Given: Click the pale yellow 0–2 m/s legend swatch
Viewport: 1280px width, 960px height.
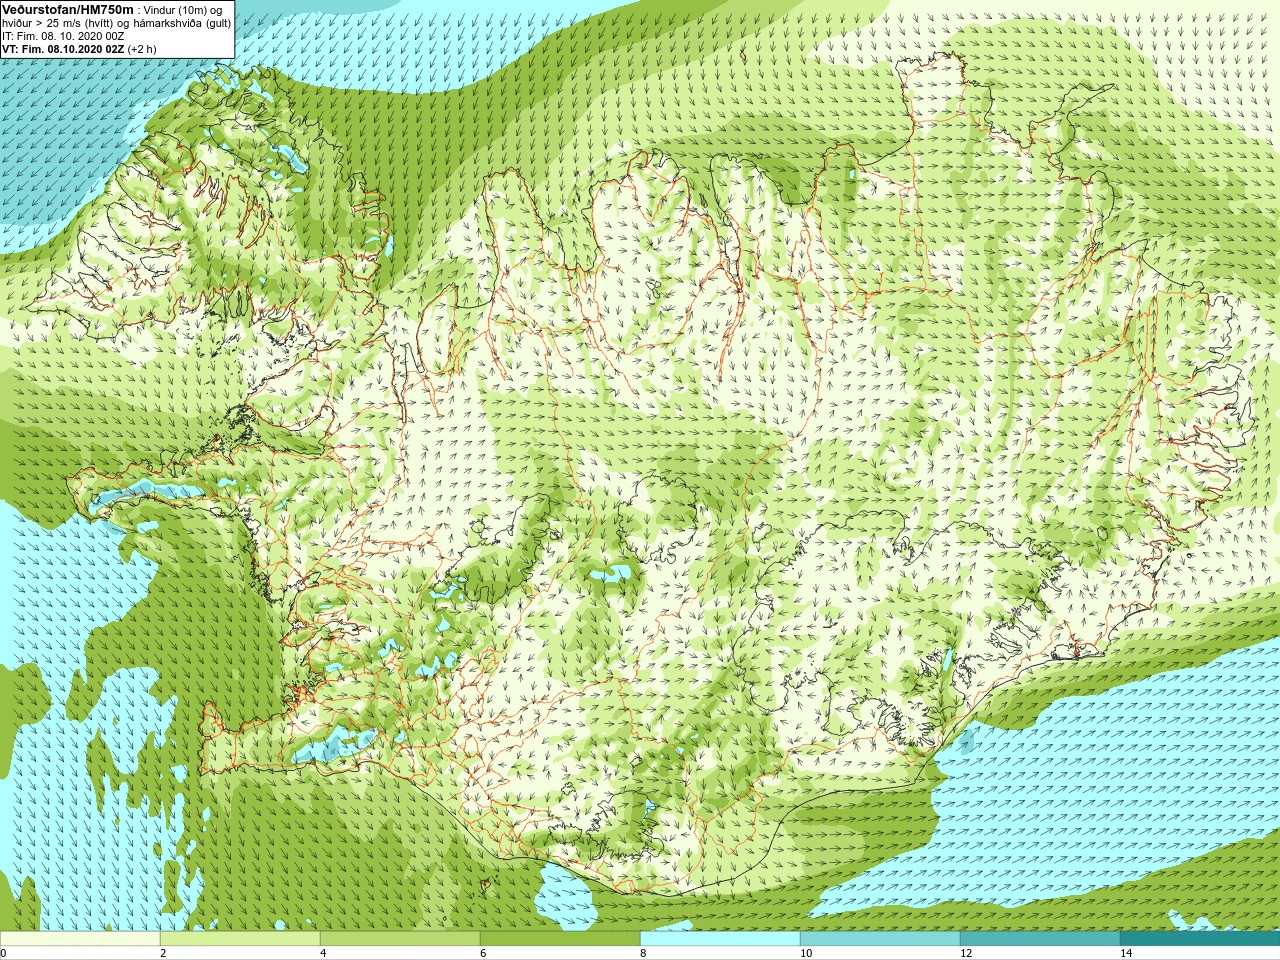Looking at the screenshot, I should coord(80,939).
